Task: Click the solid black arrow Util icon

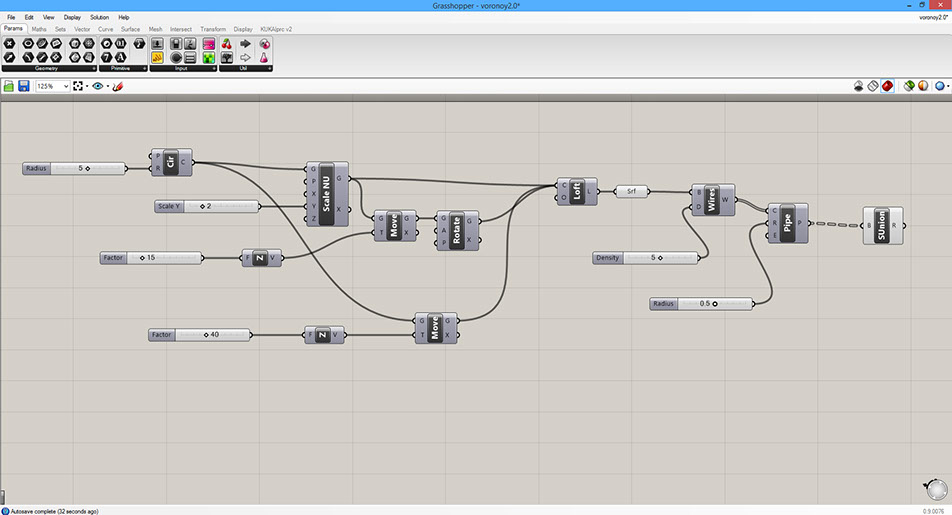Action: [245, 44]
